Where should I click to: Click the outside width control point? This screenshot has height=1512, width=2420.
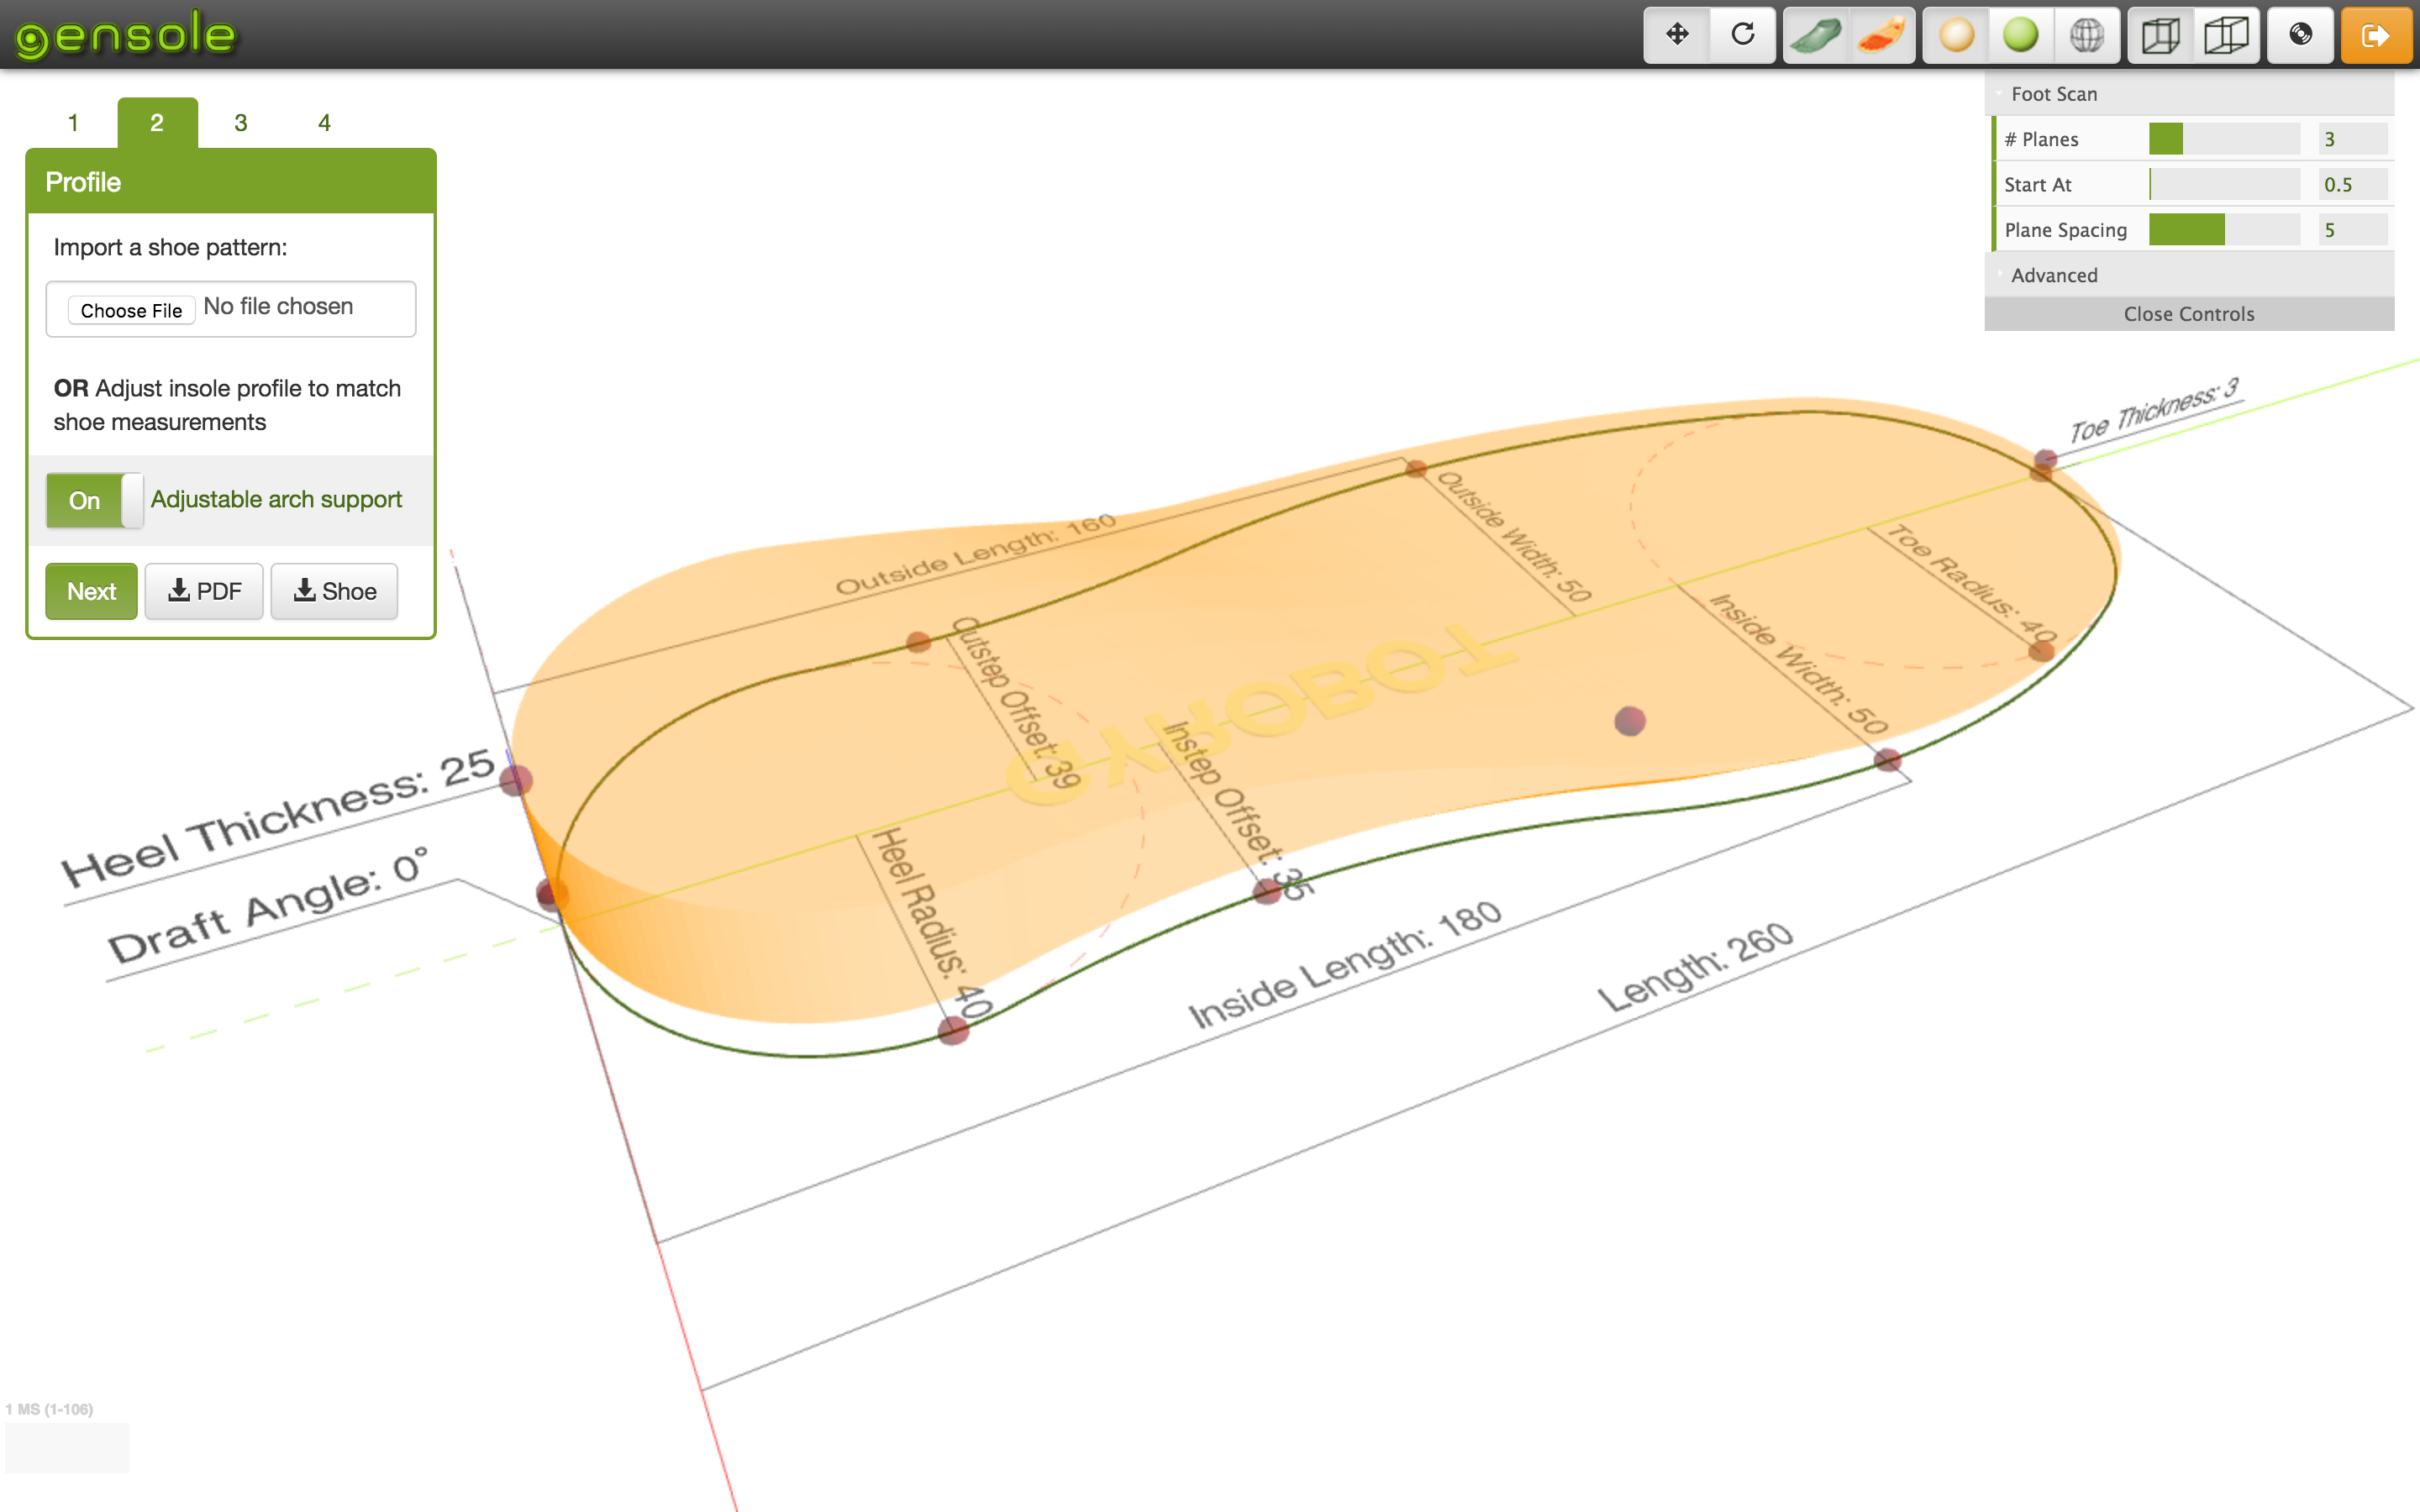[1416, 468]
